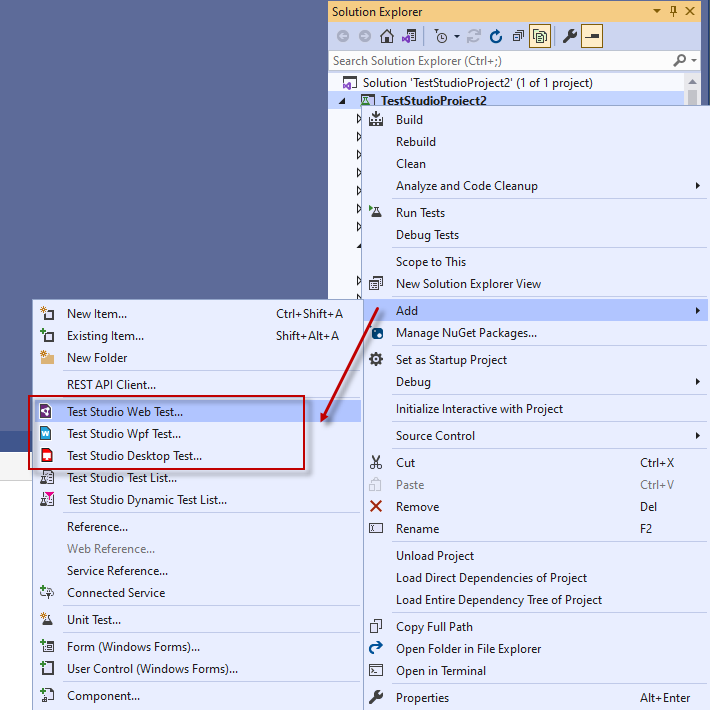
Task: Add Existing Item from Add submenu
Action: (197, 336)
